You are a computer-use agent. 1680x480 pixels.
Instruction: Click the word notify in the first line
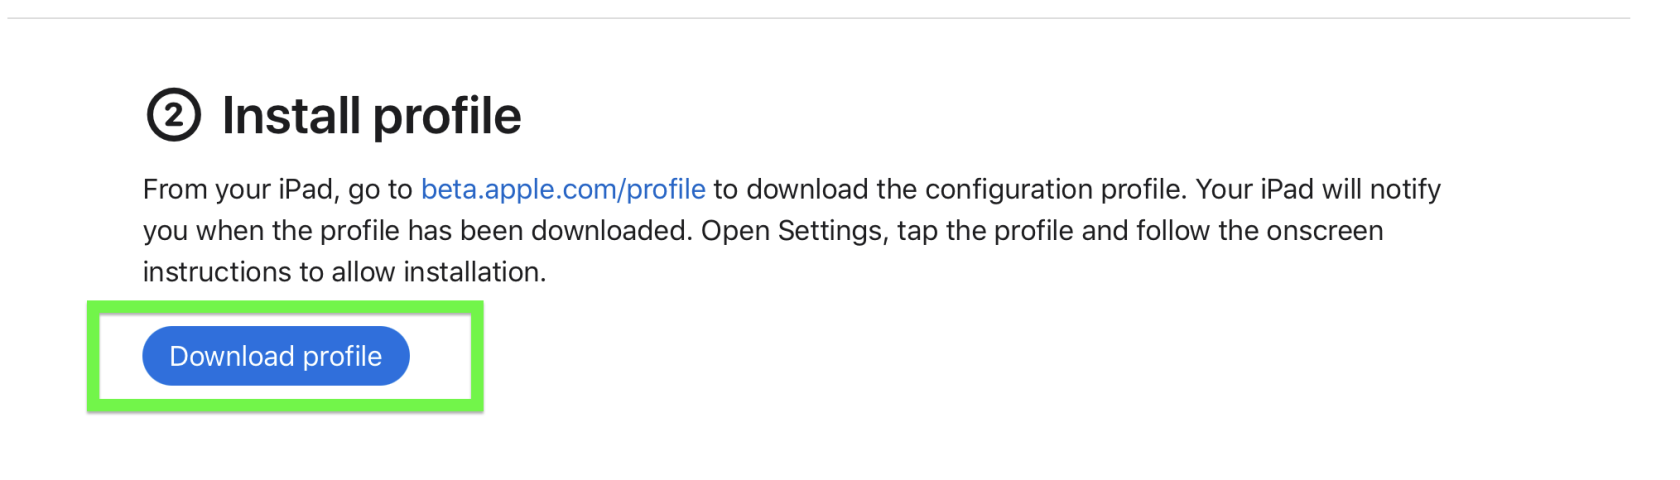1405,189
